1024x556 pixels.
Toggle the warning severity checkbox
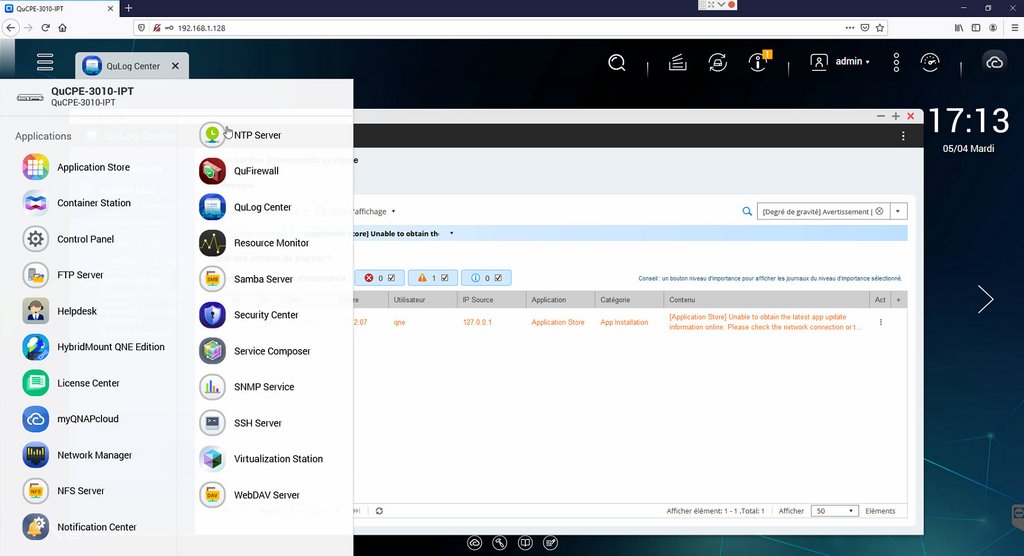pos(445,278)
